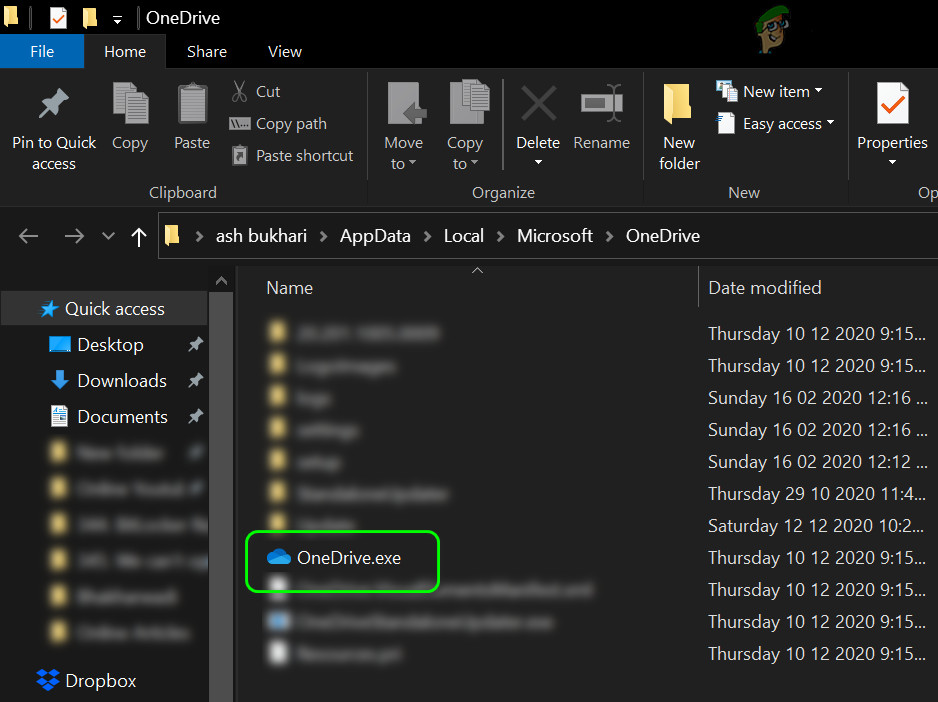Click the Forward navigation arrow
The height and width of the screenshot is (702, 938).
74,236
